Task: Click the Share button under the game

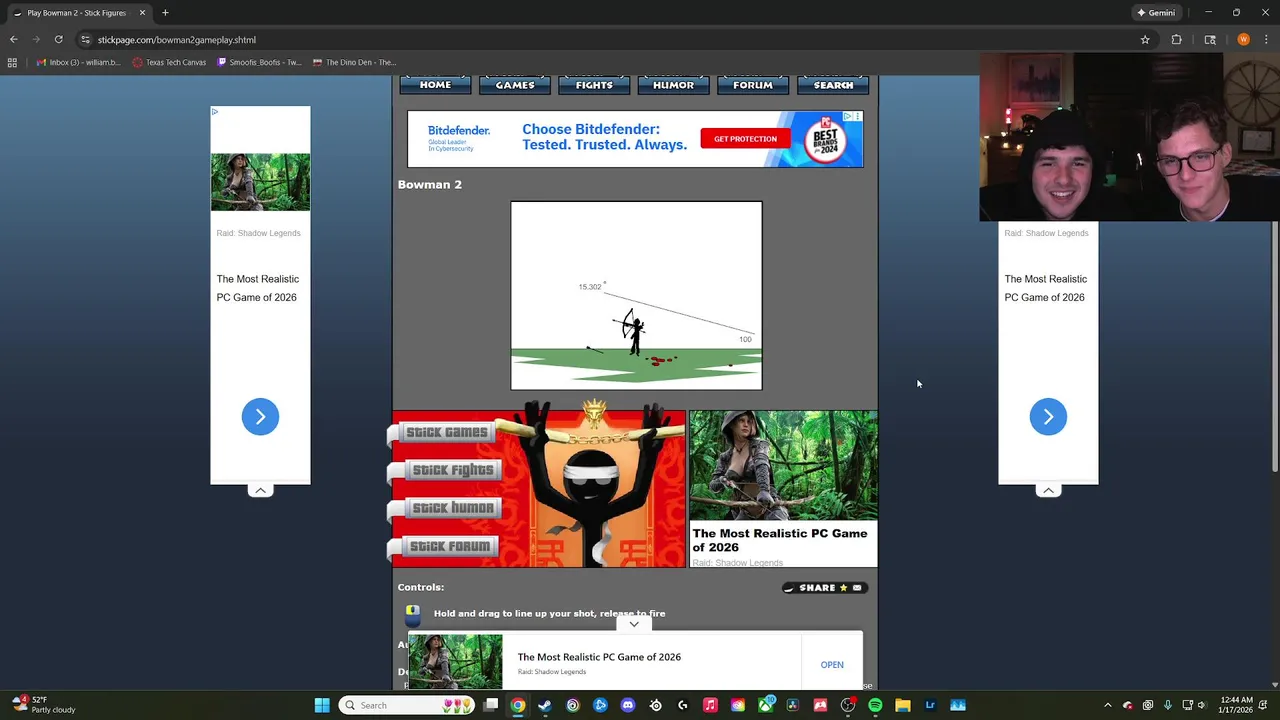Action: (825, 588)
